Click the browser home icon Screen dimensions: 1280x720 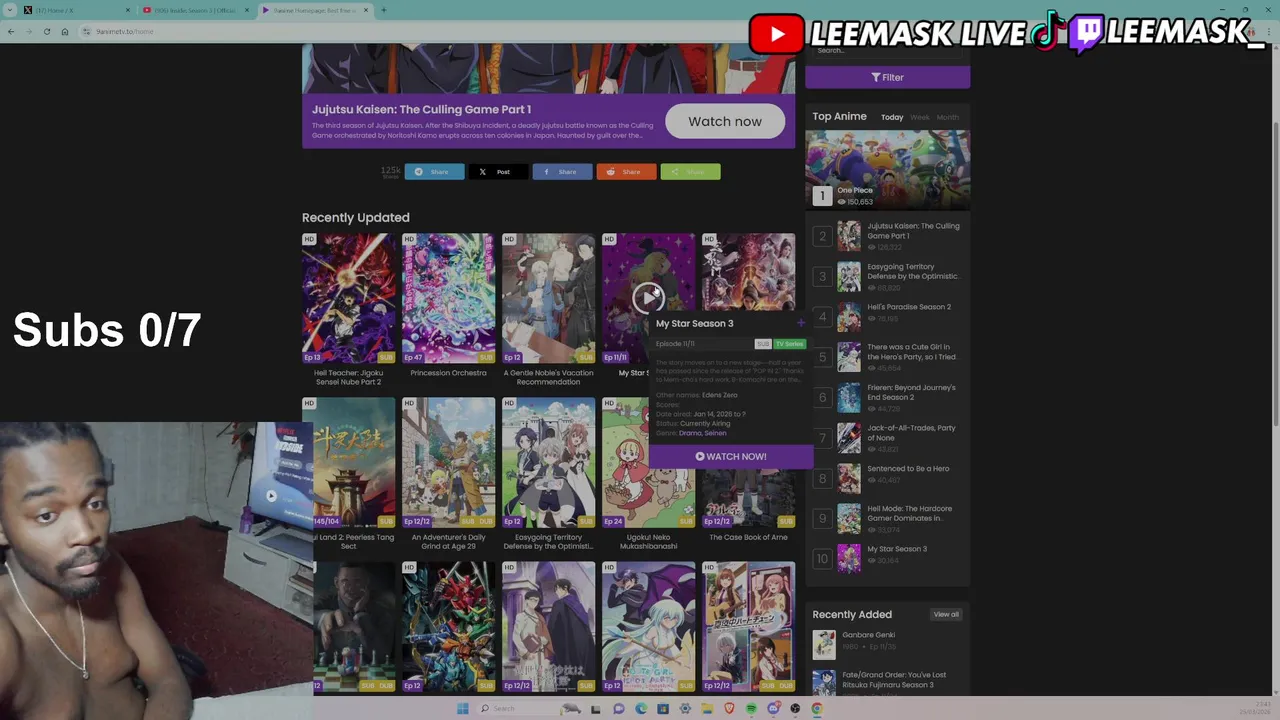click(x=65, y=32)
